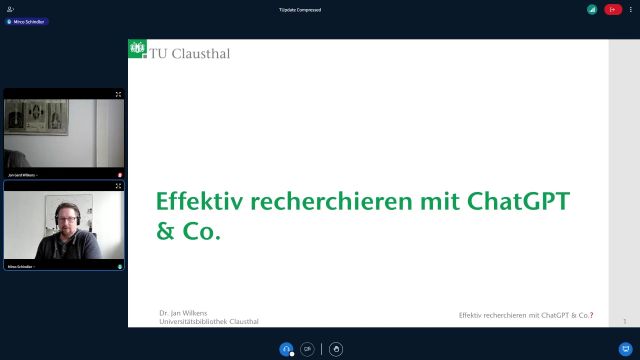Click the slide footer 'Effektiv recherchieren mit ChatGPT & Co.?'
Screen dimensions: 640x360
coord(526,315)
